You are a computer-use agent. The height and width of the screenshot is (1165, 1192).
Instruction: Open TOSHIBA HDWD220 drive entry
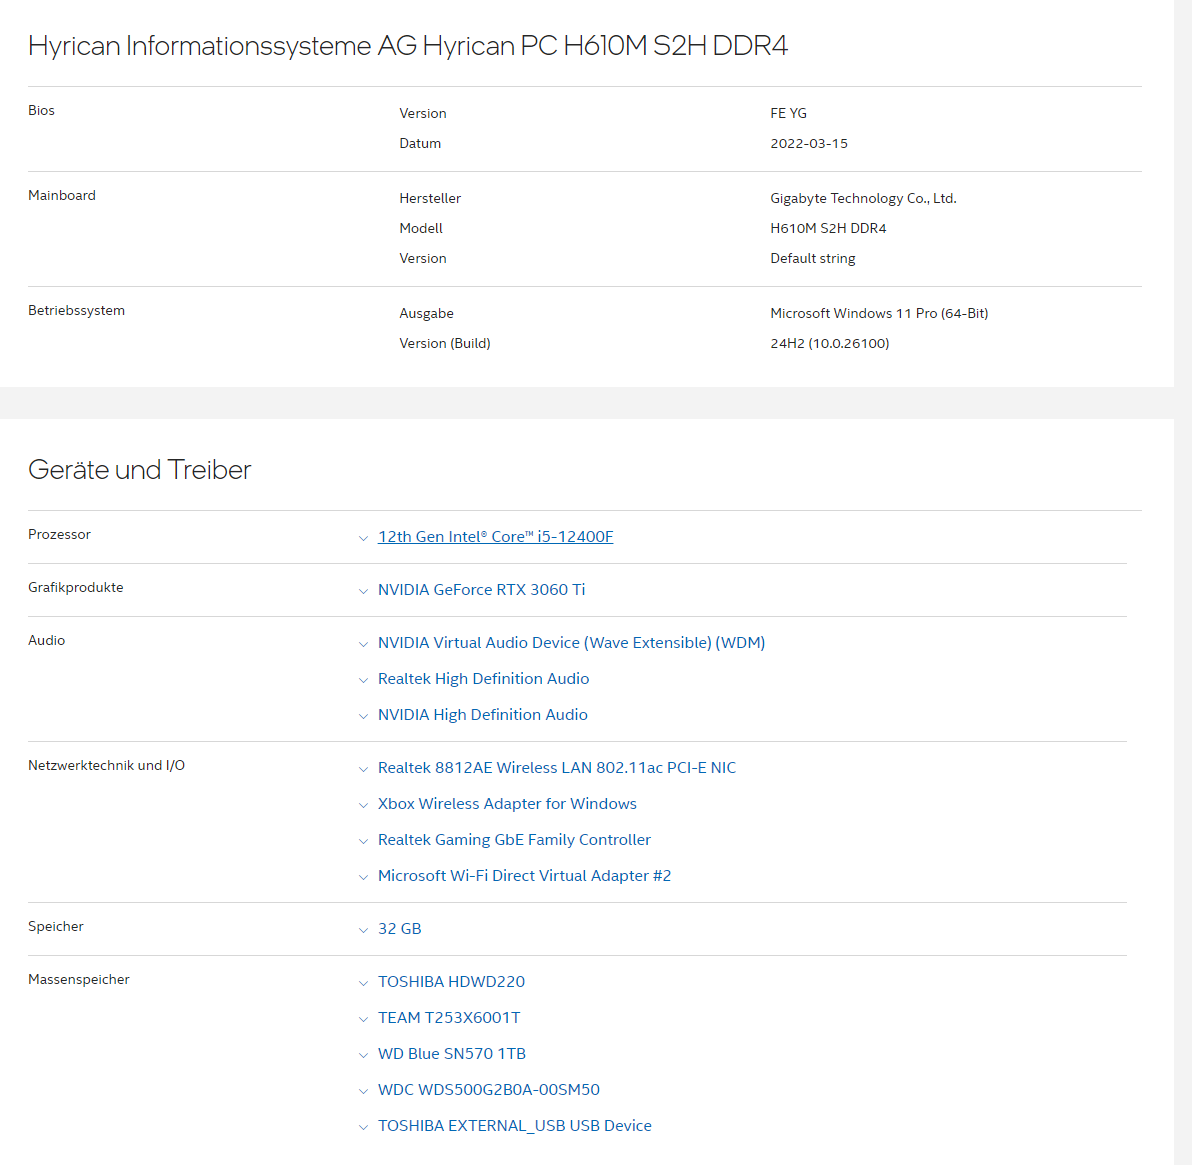tap(451, 981)
